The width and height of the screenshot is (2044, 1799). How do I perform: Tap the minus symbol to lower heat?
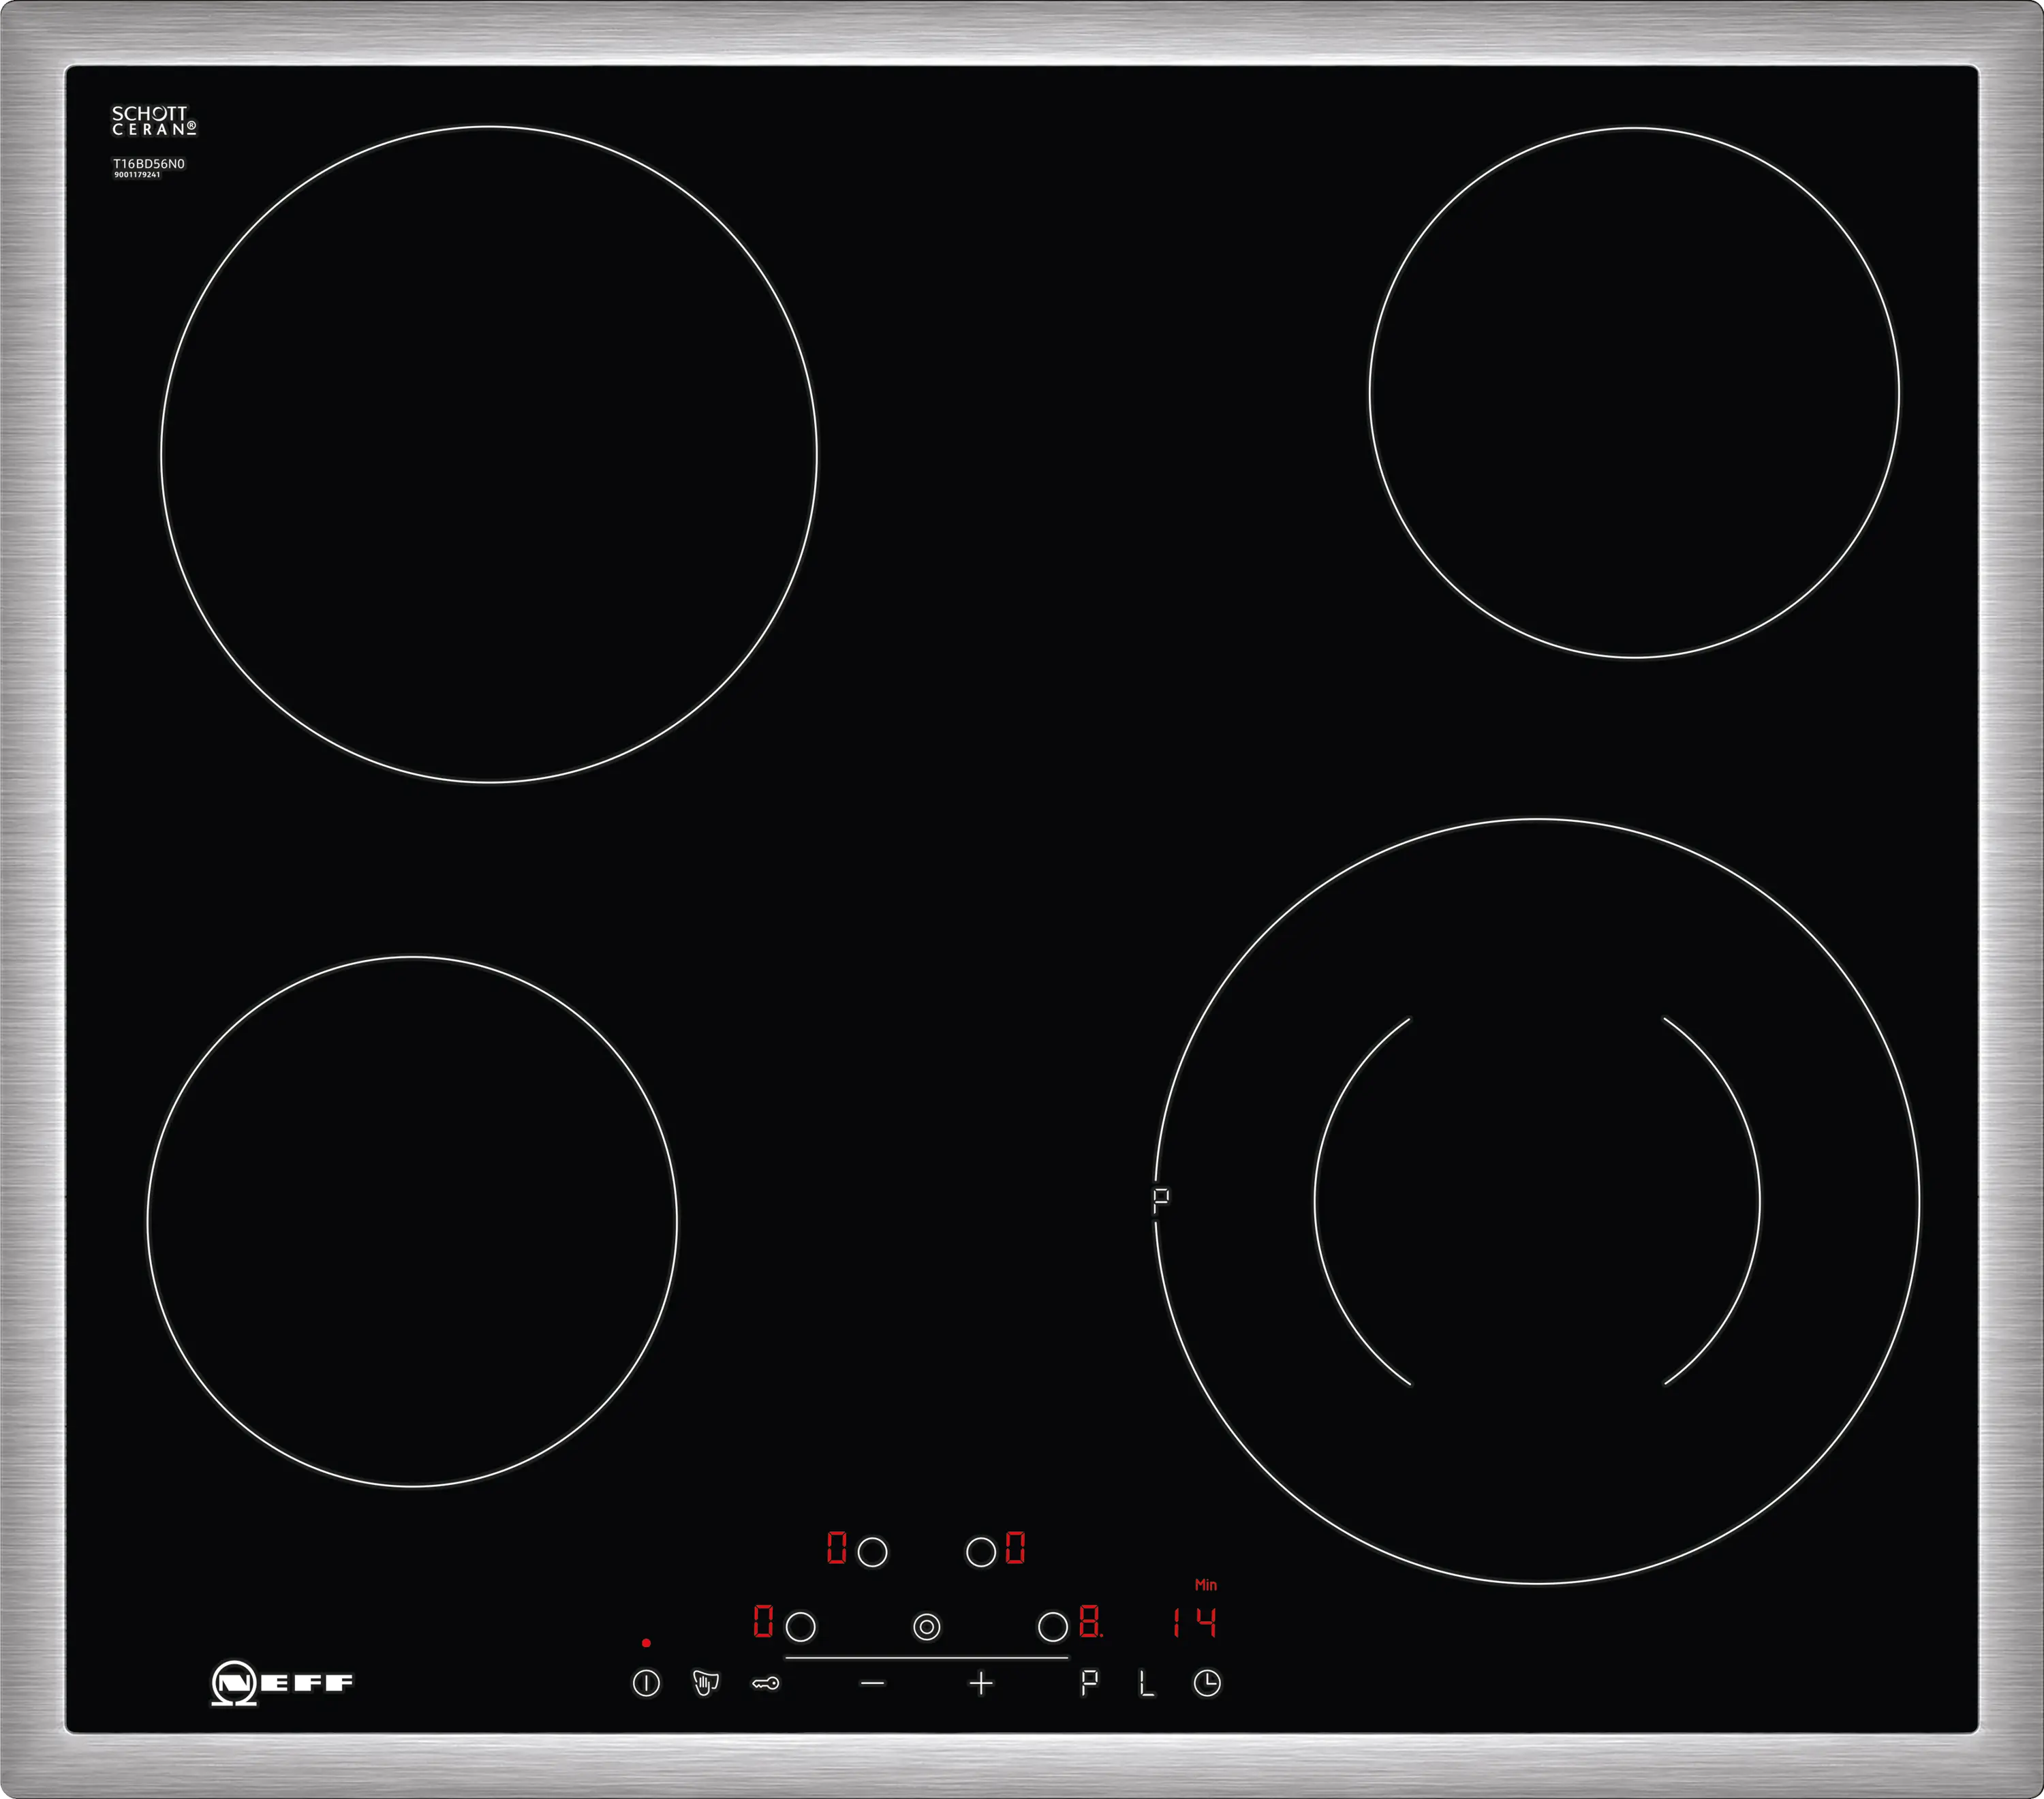click(x=872, y=1684)
